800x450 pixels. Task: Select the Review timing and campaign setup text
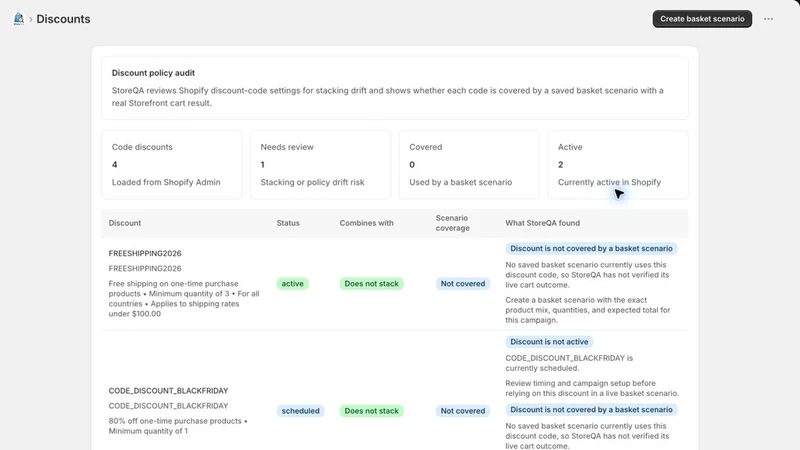[592, 388]
